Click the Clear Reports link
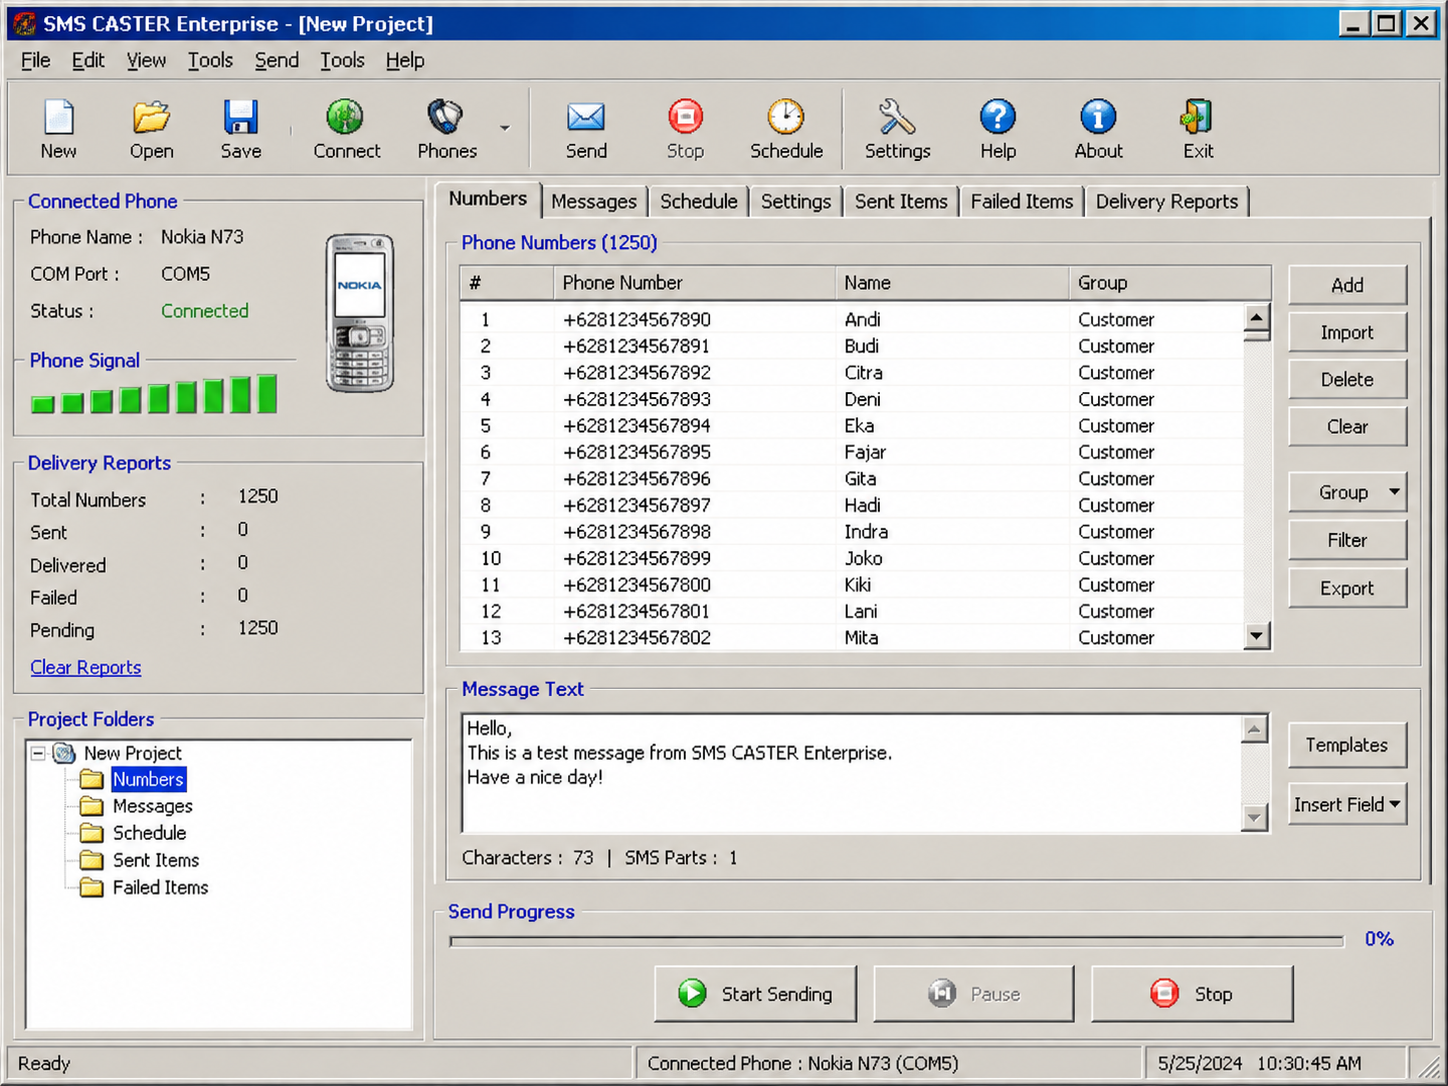This screenshot has height=1086, width=1448. pyautogui.click(x=85, y=667)
